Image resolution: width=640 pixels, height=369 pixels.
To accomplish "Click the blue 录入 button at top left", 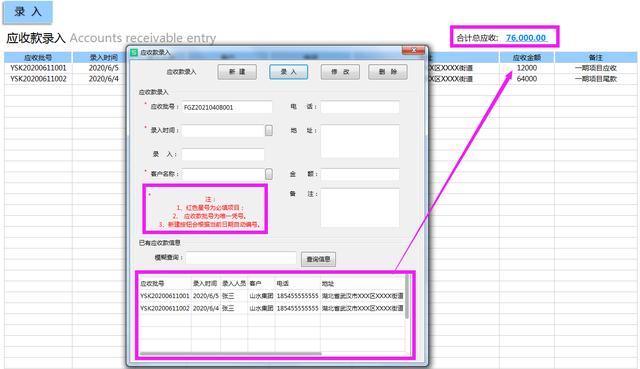I will tap(28, 12).
